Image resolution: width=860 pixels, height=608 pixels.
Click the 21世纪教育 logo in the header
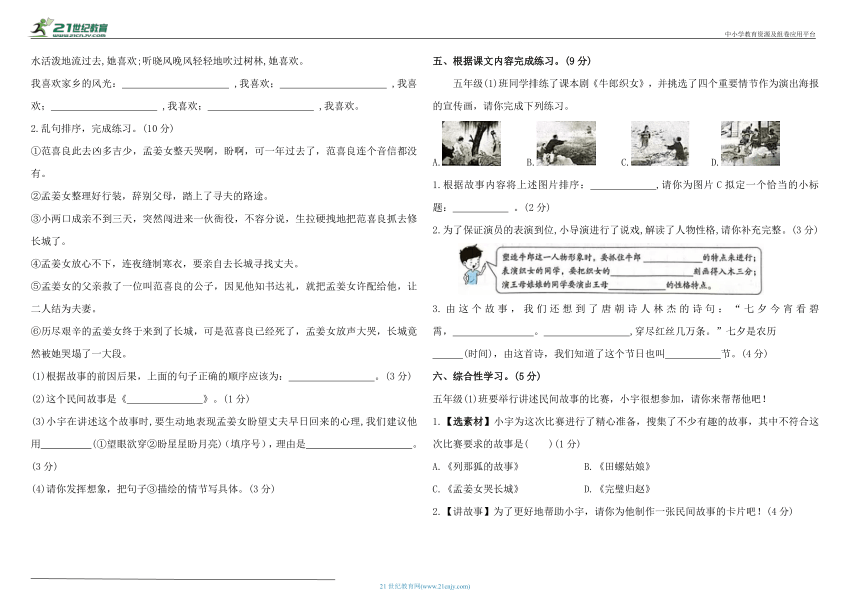click(x=69, y=27)
